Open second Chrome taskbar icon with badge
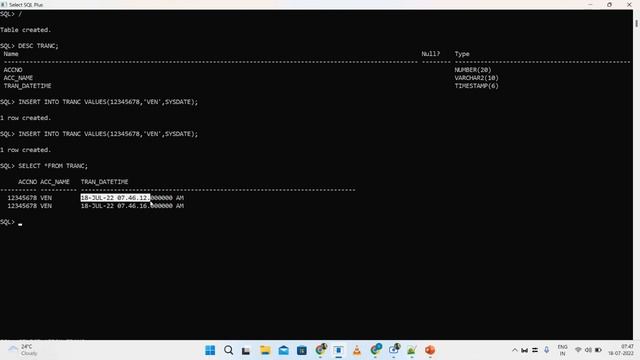 tap(376, 350)
